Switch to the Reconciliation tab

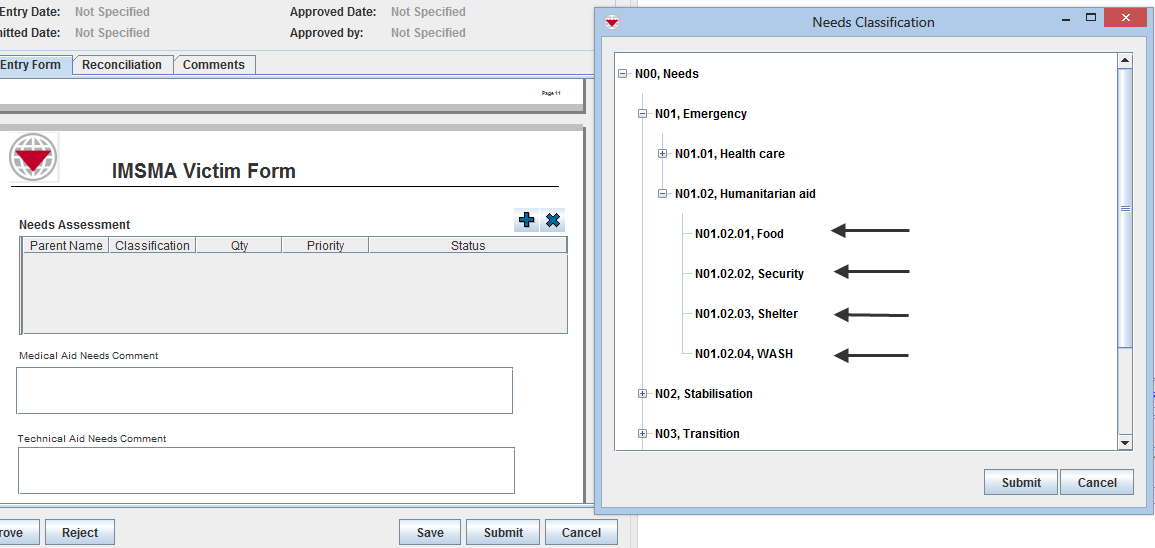122,65
